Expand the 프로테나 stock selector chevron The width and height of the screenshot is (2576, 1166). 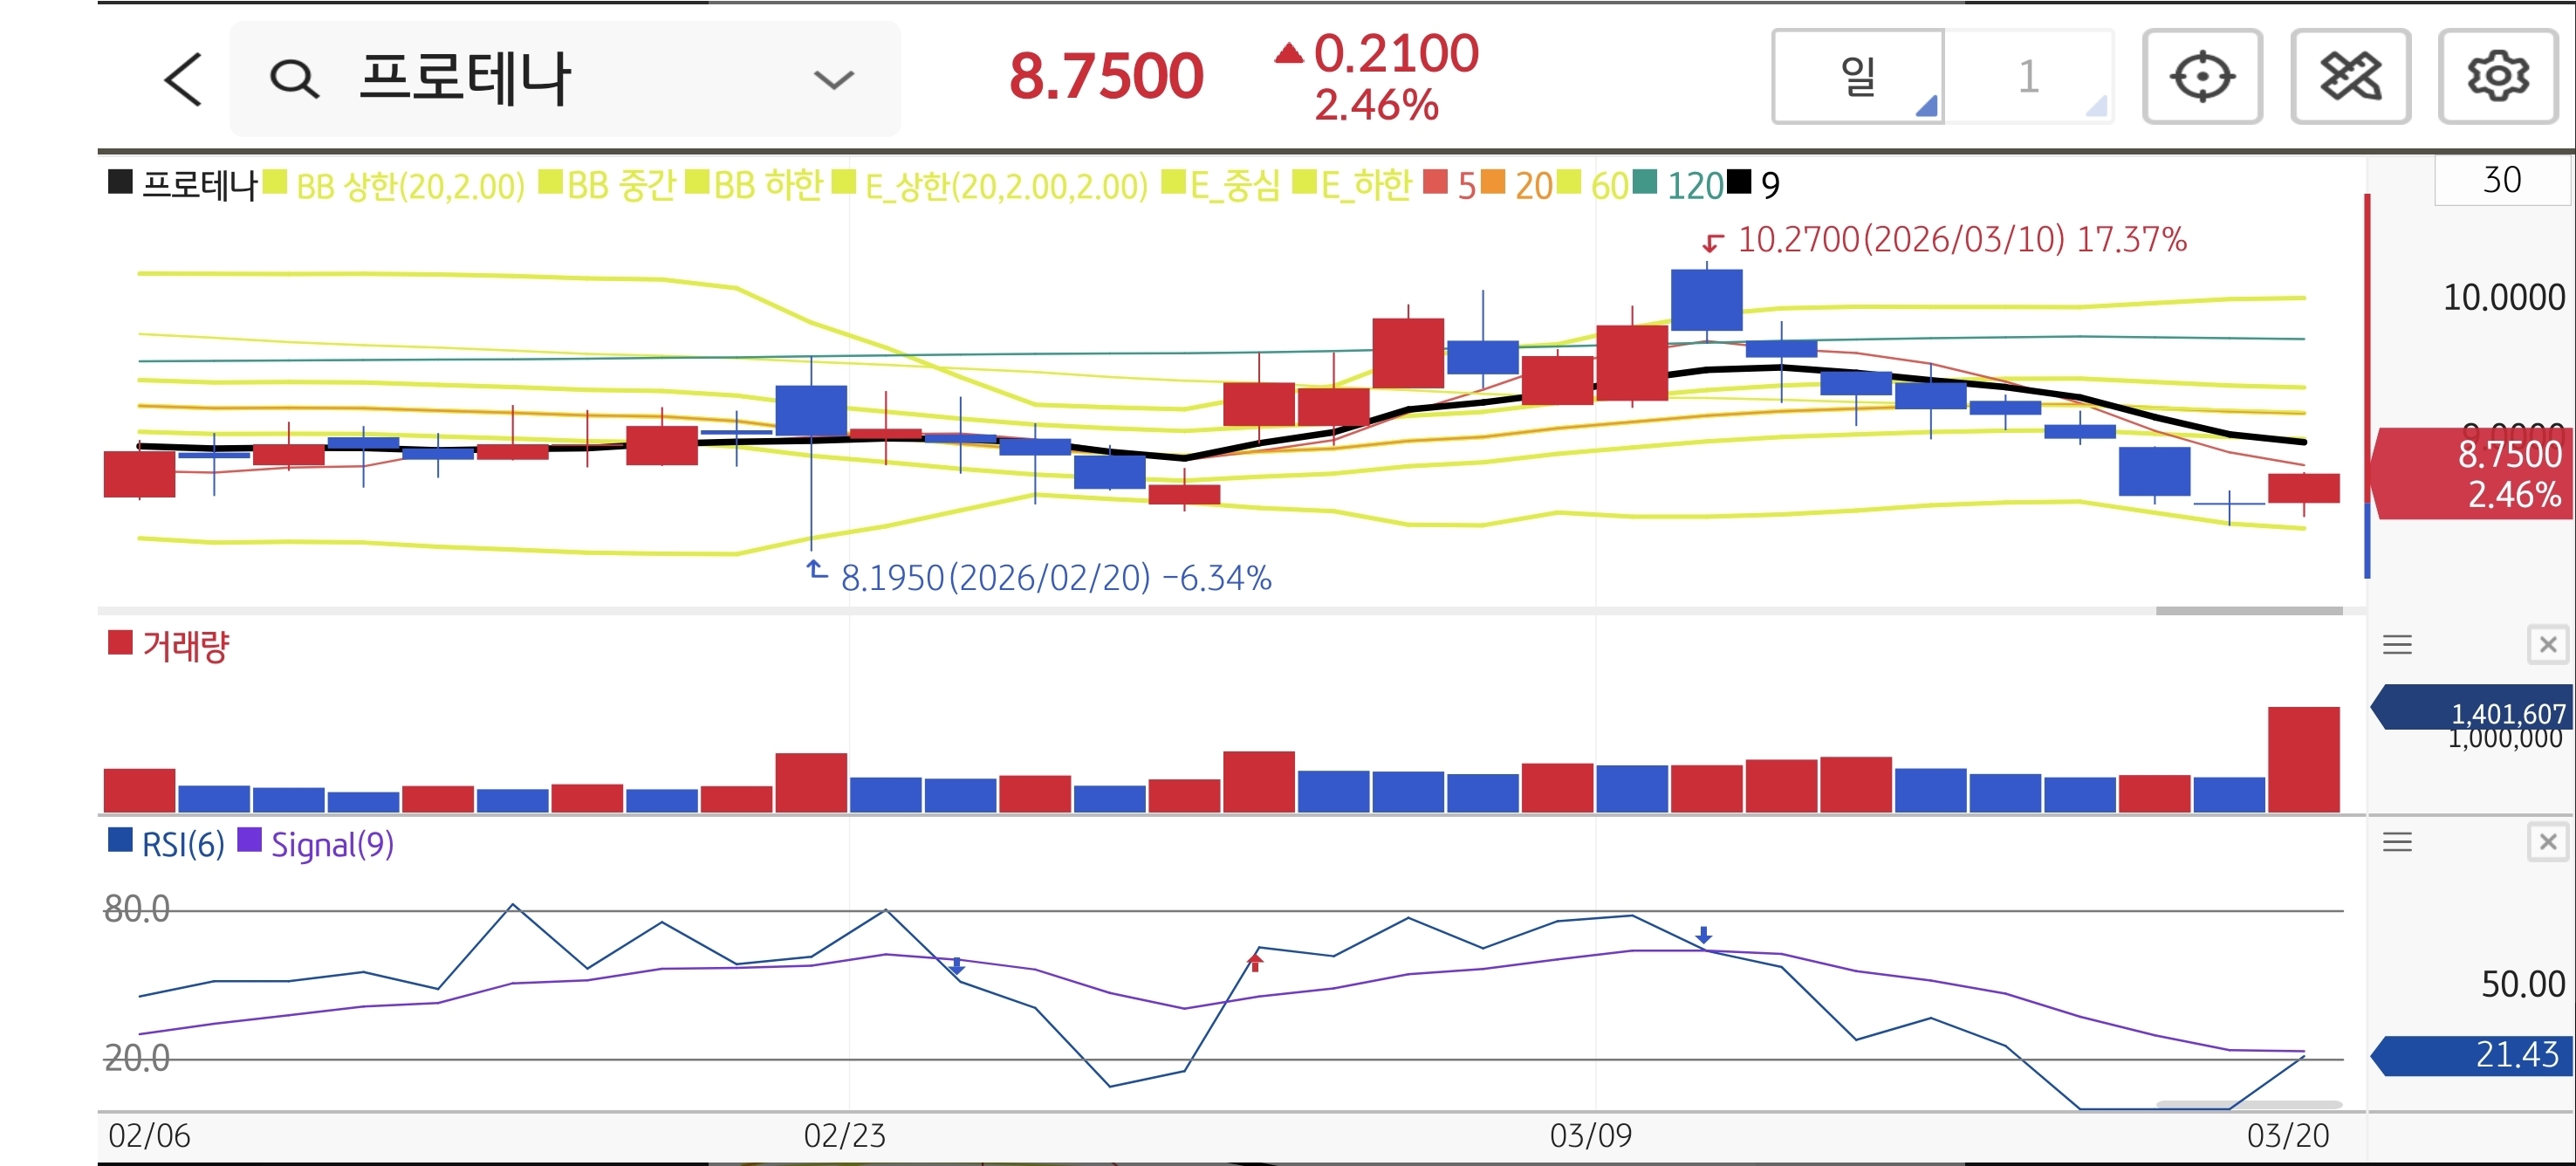(x=833, y=79)
